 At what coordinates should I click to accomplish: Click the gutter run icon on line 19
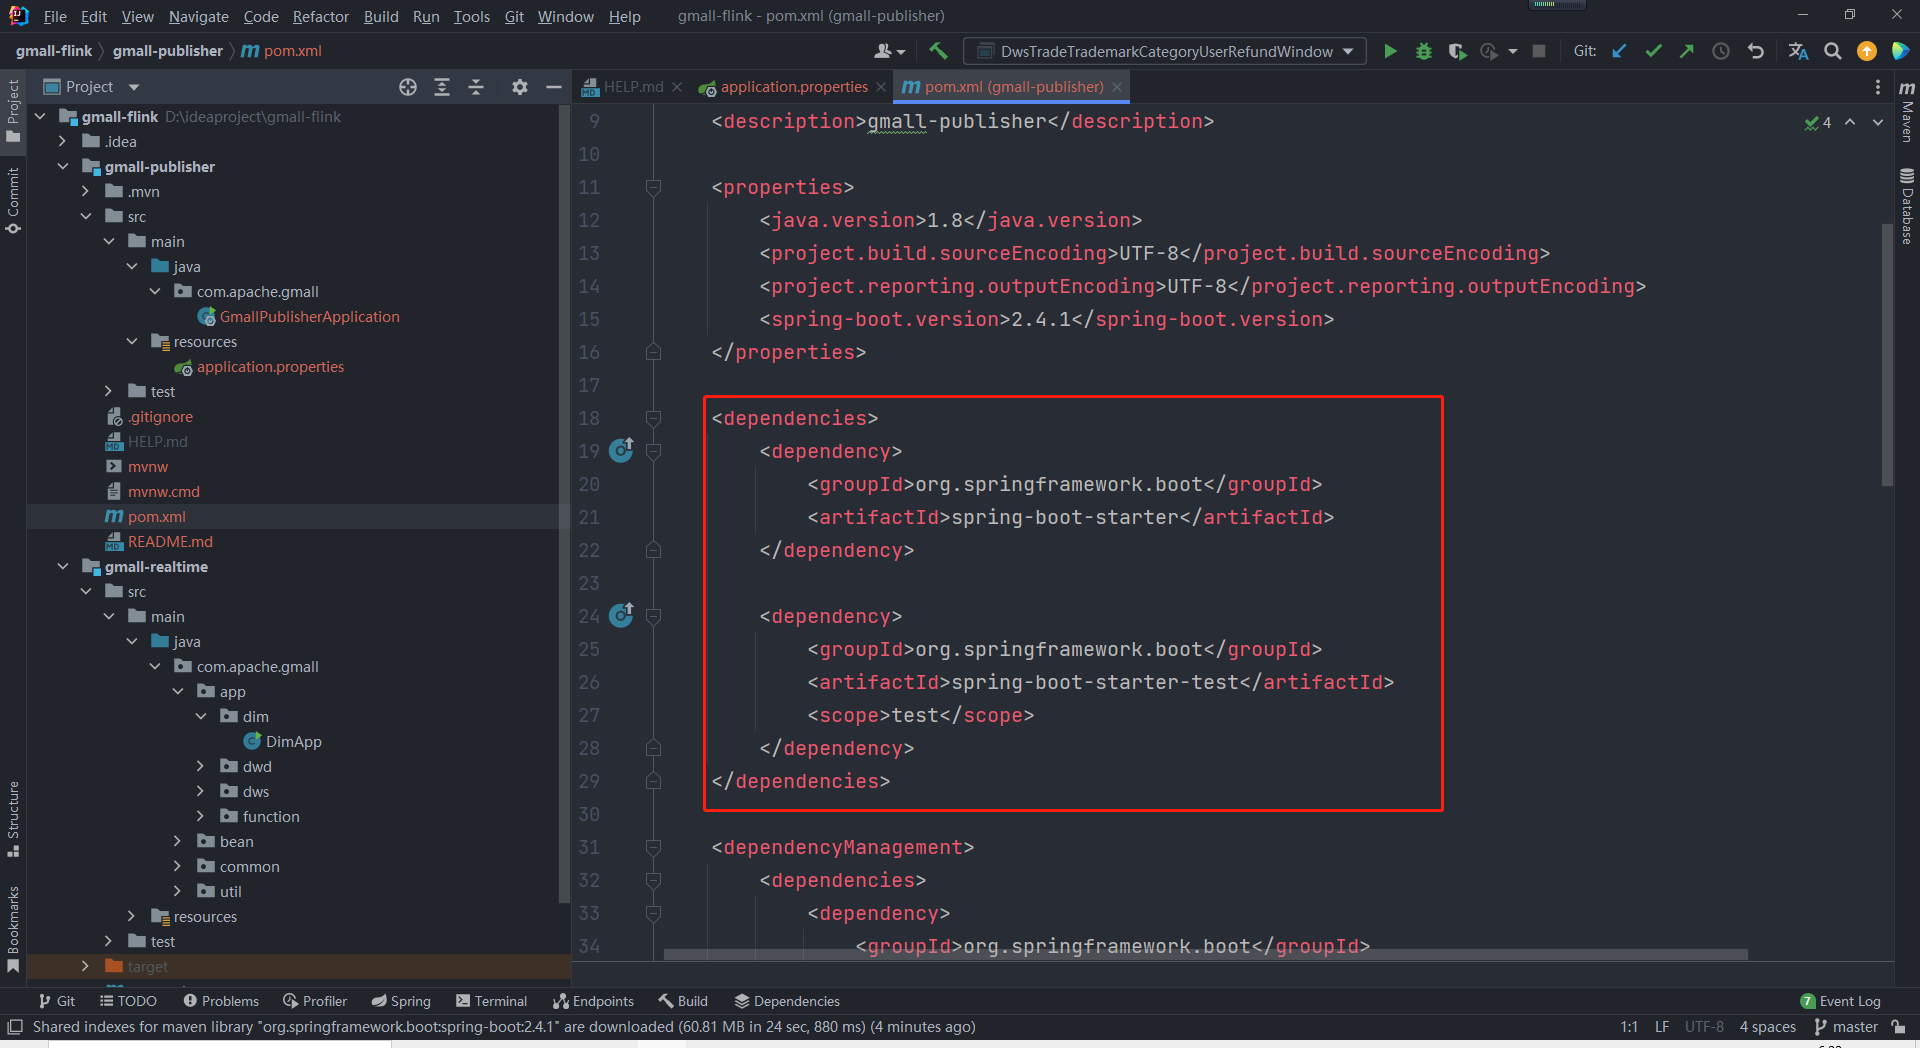coord(621,451)
